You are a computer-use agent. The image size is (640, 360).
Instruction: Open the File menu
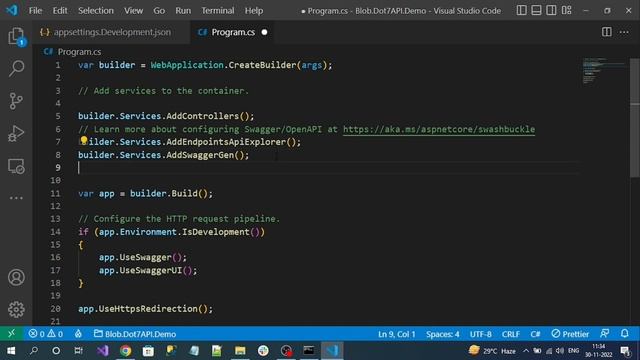point(35,11)
